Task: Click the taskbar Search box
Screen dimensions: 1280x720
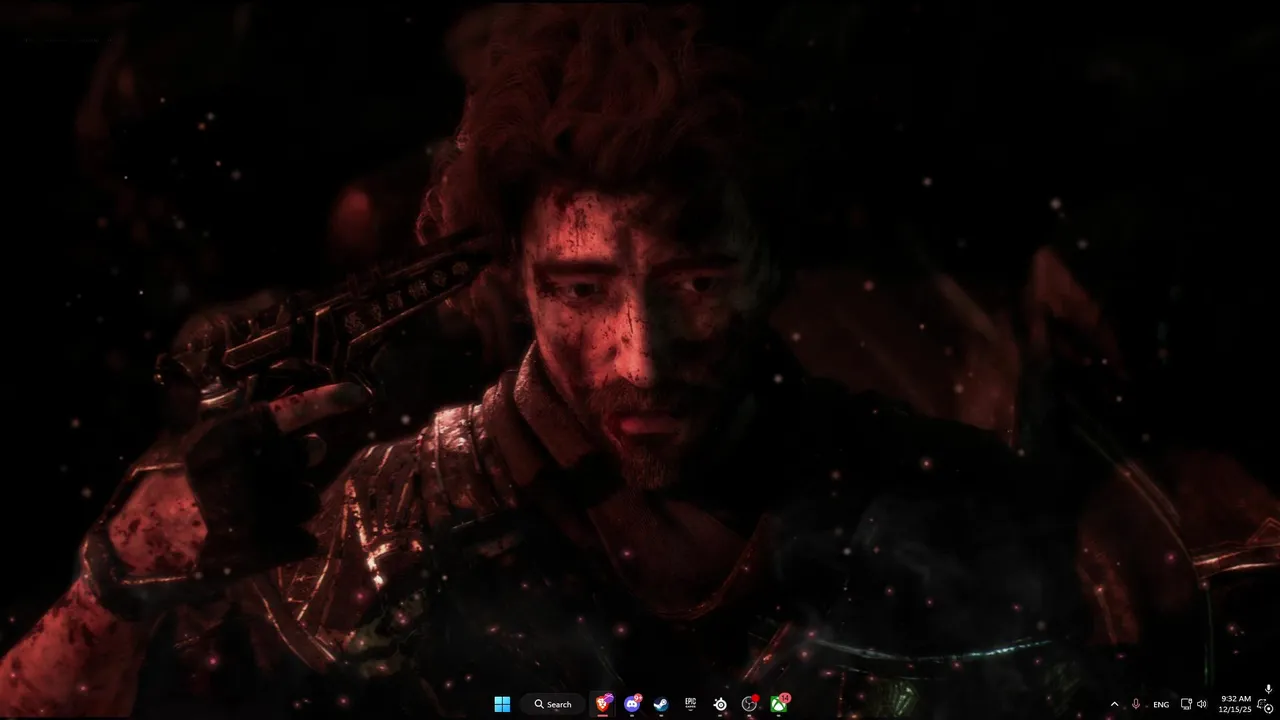Action: [553, 704]
